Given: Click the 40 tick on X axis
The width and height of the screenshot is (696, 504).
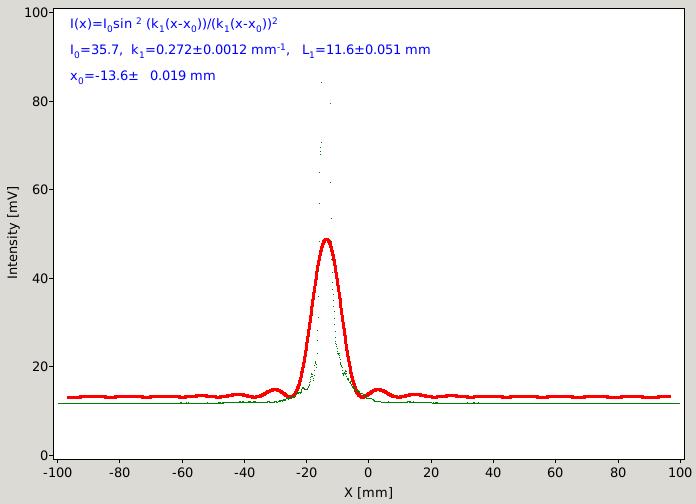Looking at the screenshot, I should tap(493, 472).
